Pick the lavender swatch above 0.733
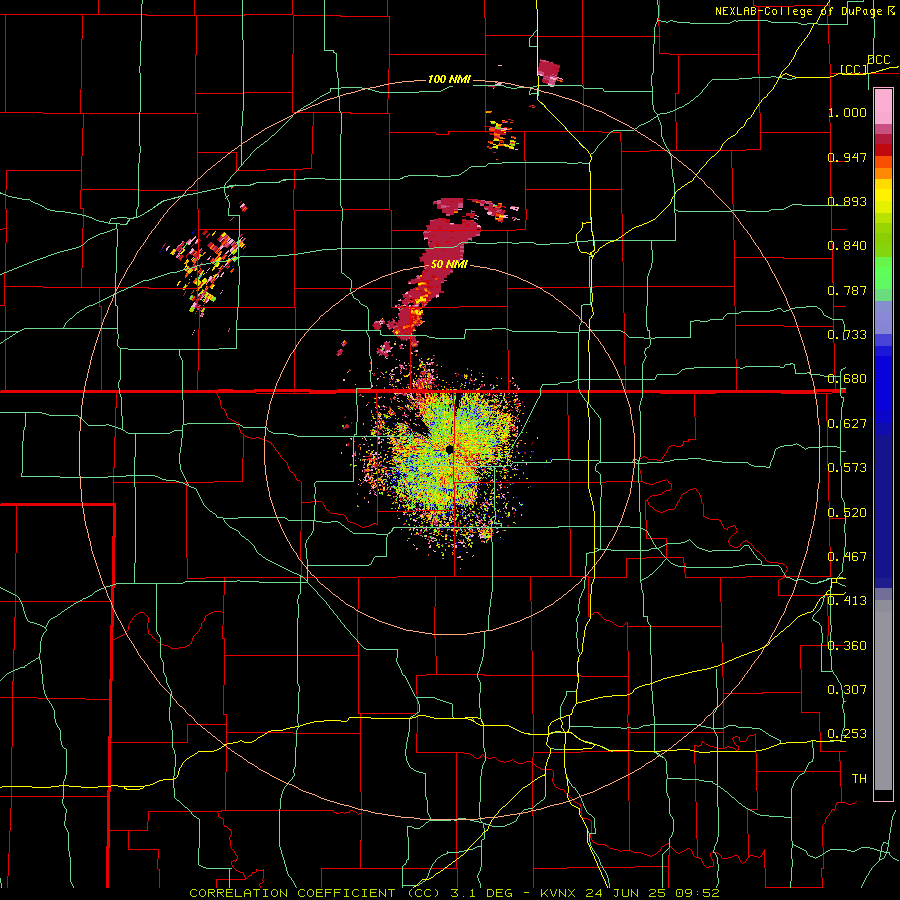 (x=883, y=317)
